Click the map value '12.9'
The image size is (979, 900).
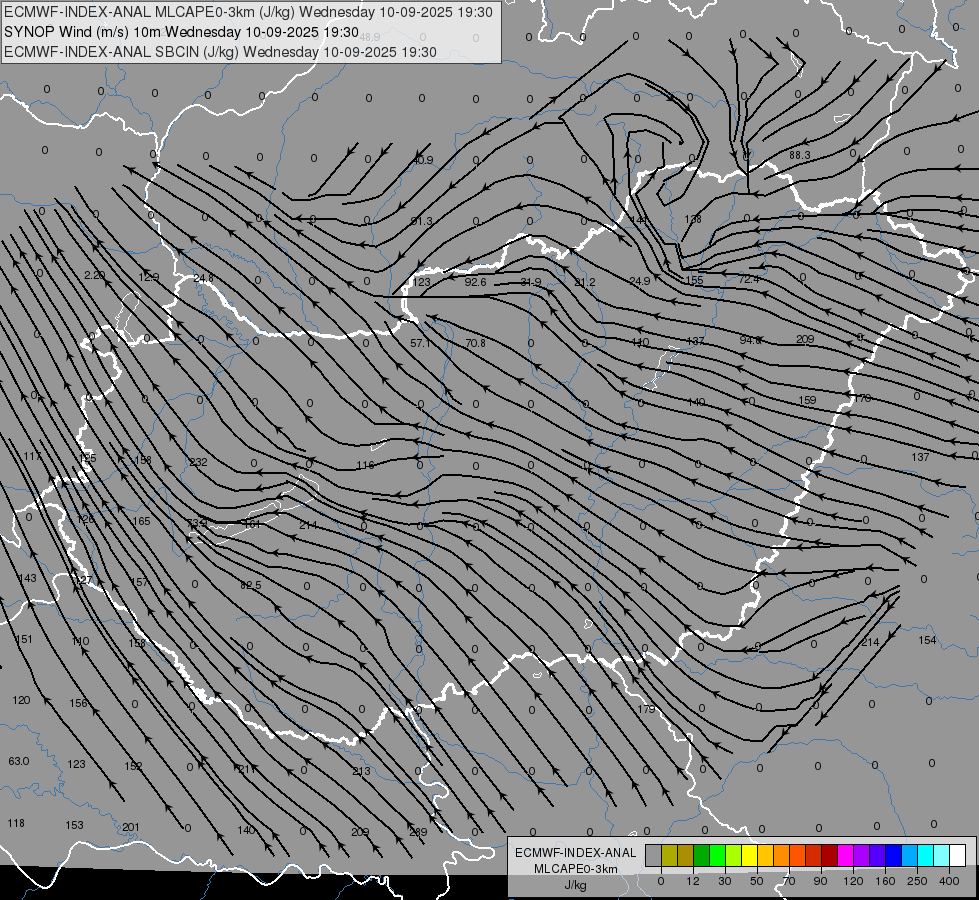pos(149,277)
